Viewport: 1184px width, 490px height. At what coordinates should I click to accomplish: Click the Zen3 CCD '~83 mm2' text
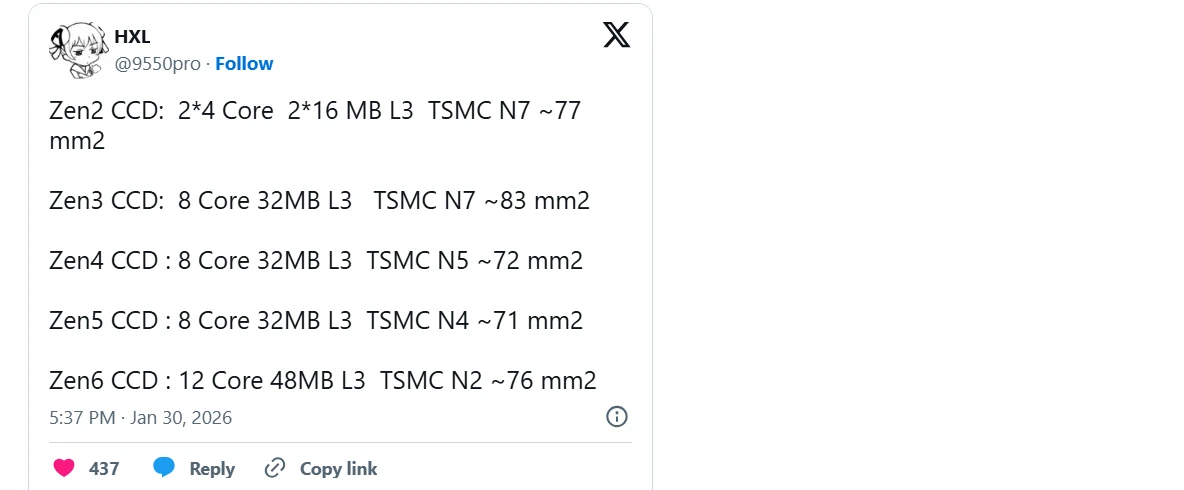[x=537, y=201]
